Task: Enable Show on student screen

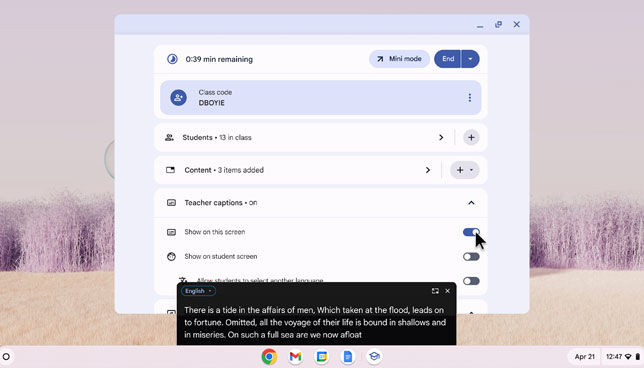Action: coord(471,257)
